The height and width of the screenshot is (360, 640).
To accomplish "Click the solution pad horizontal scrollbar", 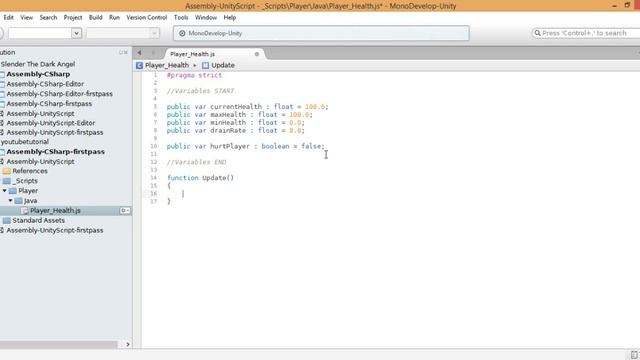I will tap(58, 344).
